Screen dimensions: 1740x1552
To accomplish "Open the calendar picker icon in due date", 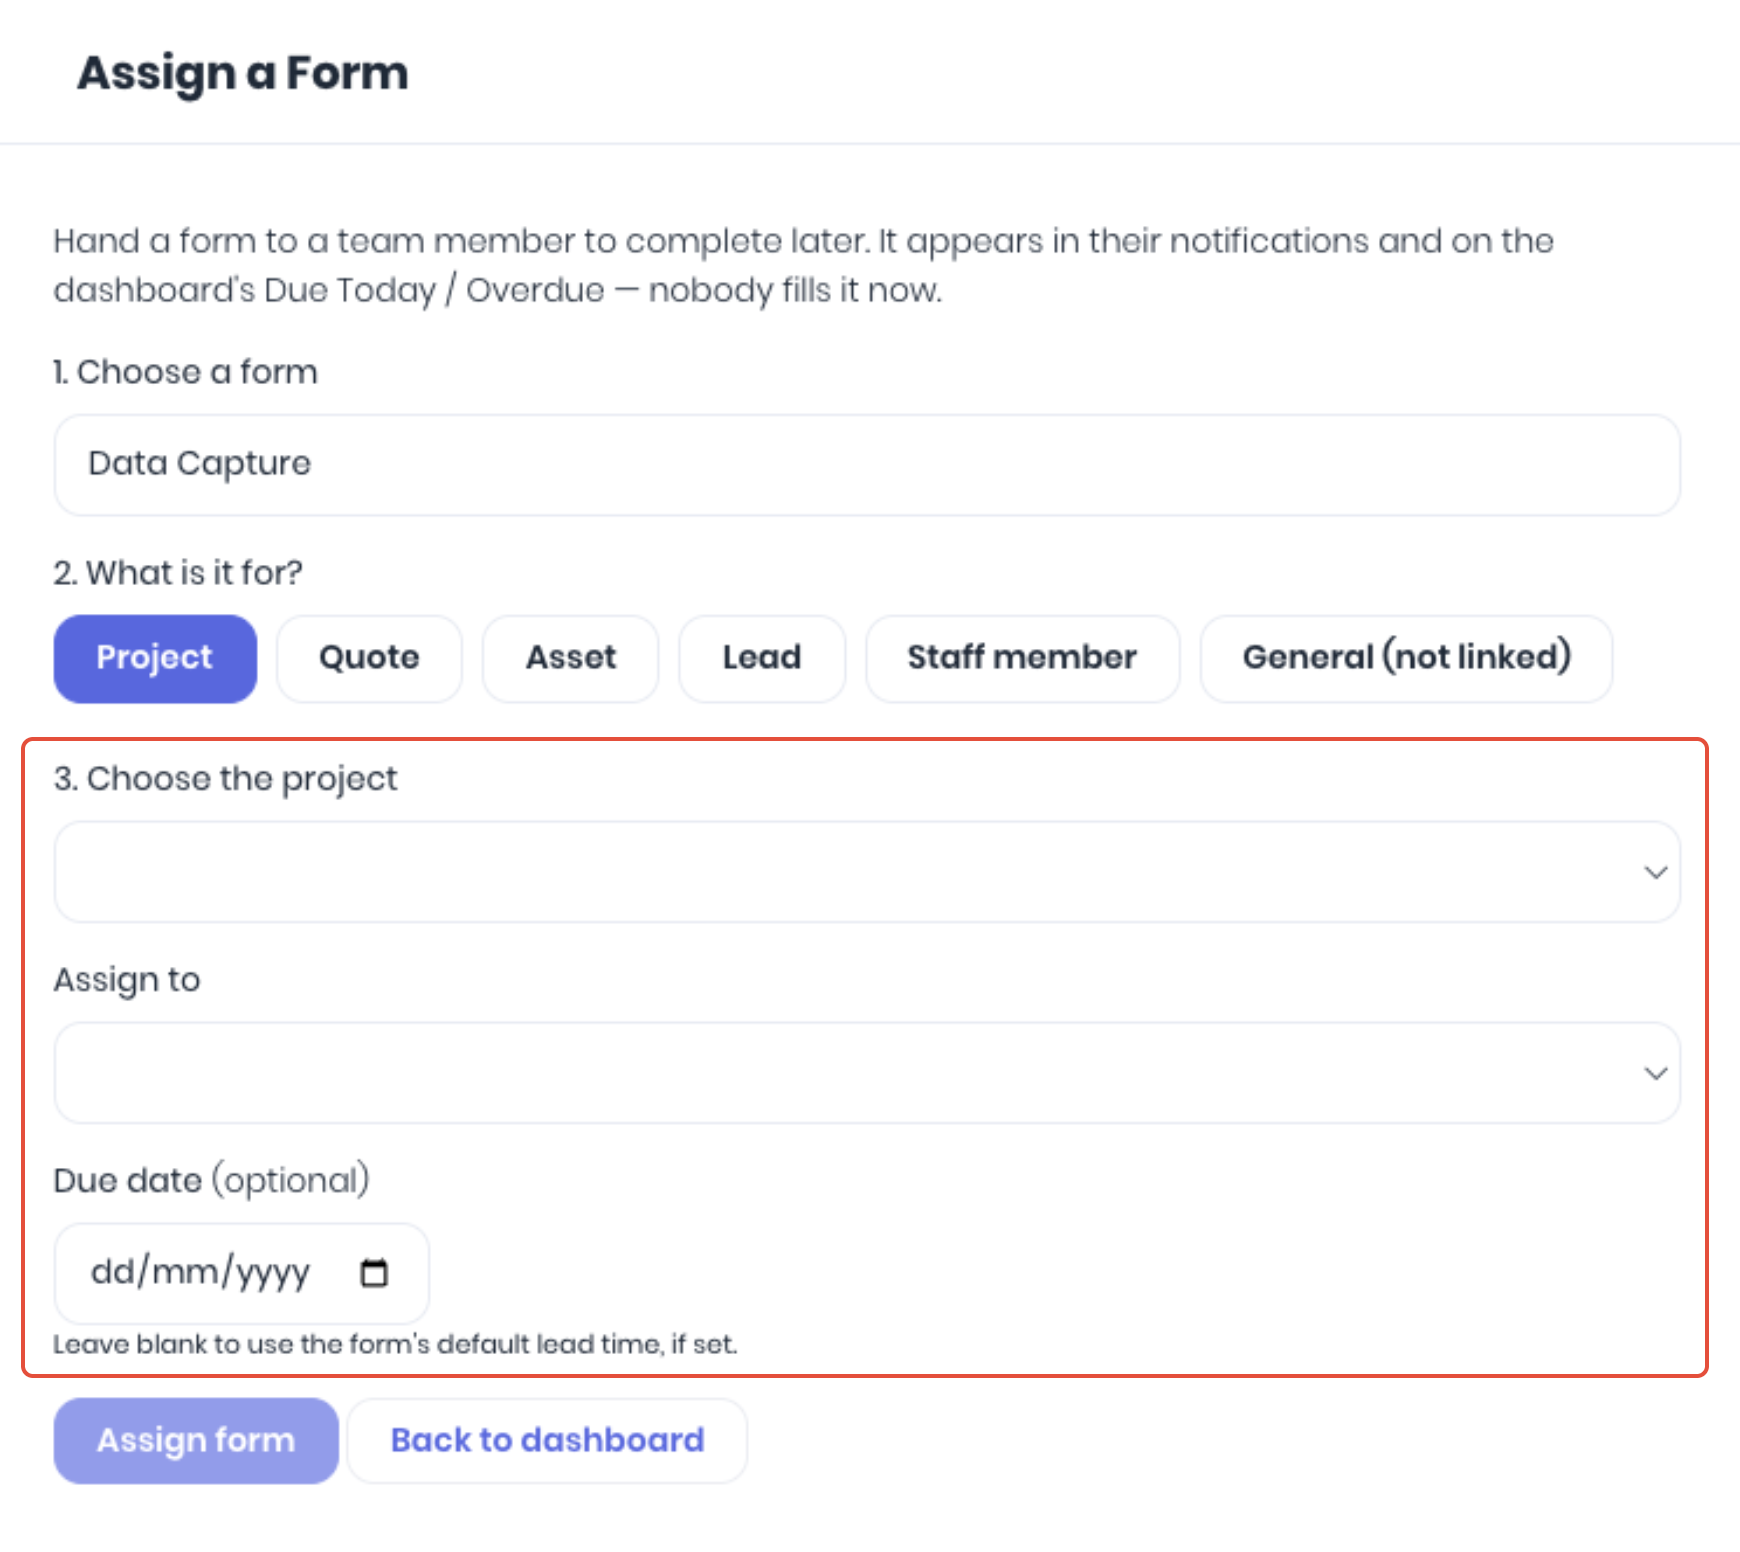I will (x=374, y=1273).
